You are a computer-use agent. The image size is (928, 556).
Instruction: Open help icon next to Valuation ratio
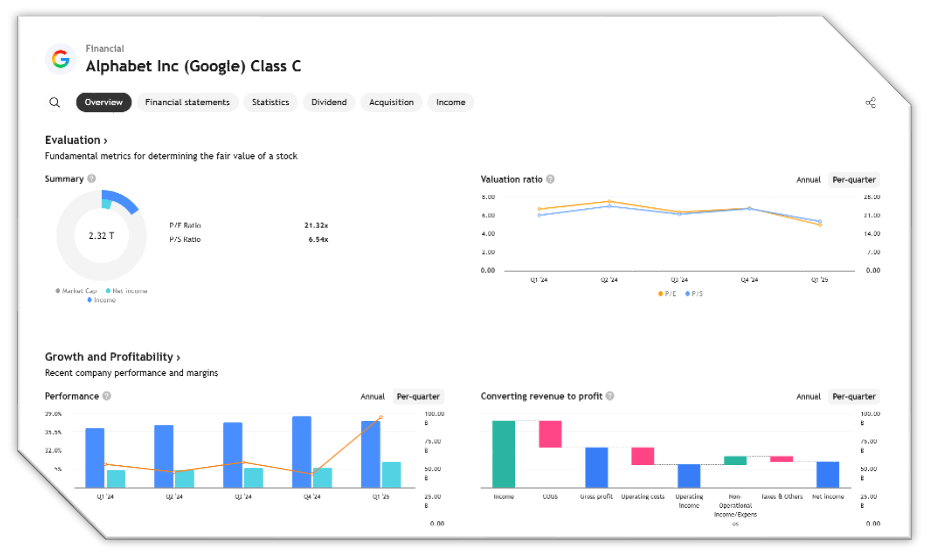550,179
